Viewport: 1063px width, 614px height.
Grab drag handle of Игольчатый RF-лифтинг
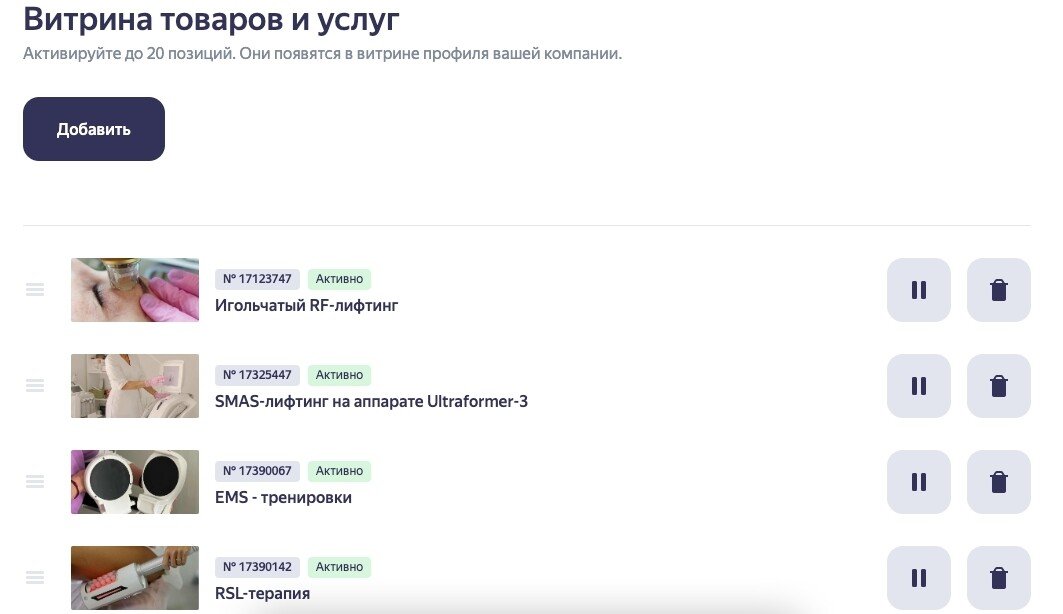(35, 290)
